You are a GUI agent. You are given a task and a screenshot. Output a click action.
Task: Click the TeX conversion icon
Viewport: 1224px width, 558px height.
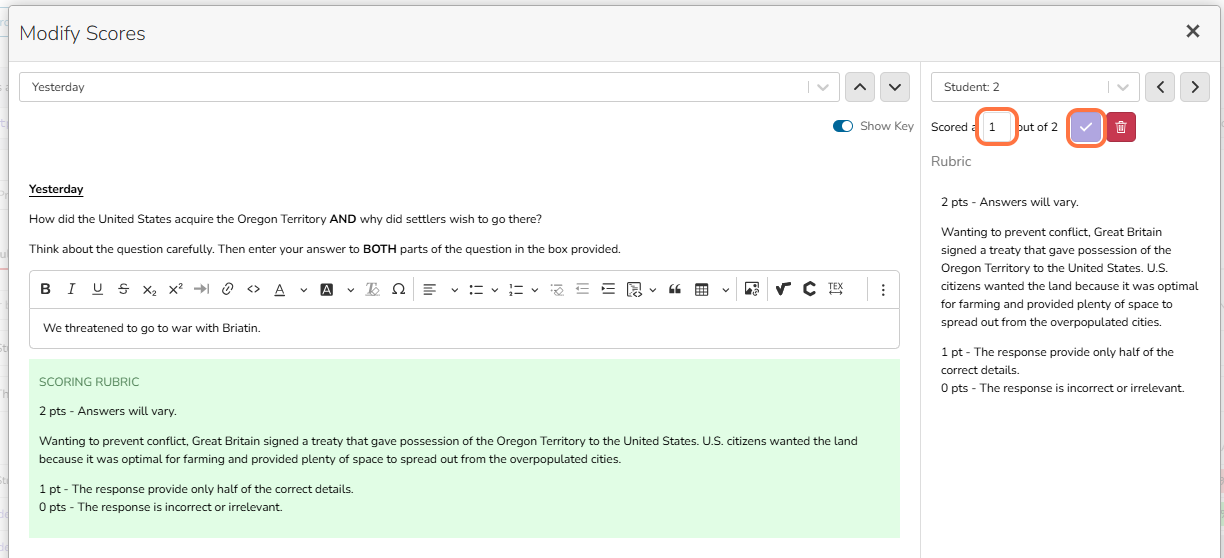pyautogui.click(x=835, y=290)
